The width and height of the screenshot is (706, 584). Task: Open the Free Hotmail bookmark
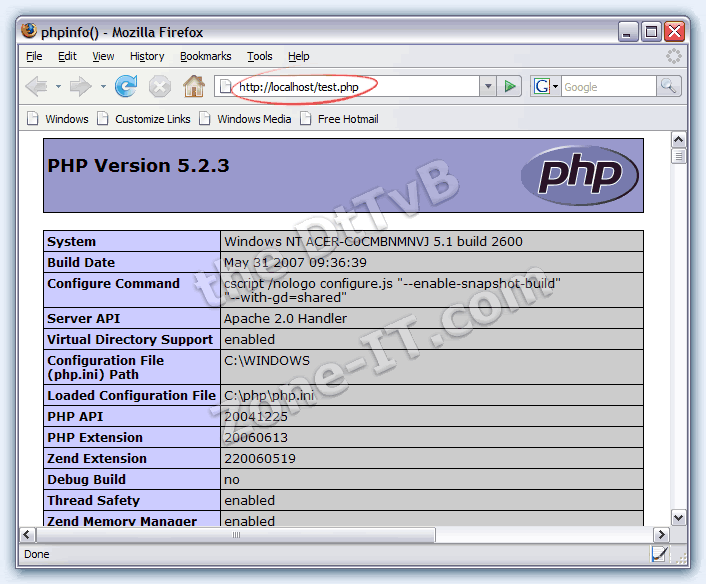click(339, 119)
